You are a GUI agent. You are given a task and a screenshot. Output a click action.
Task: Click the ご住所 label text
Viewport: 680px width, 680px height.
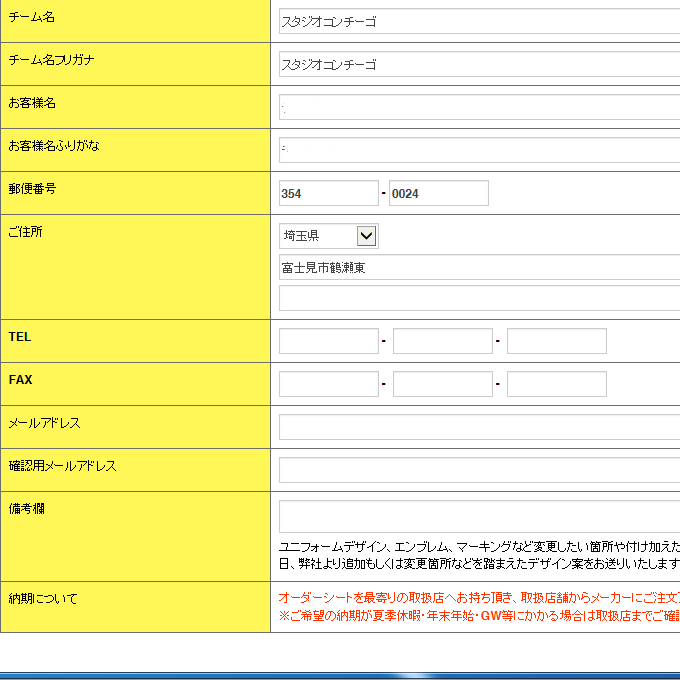pyautogui.click(x=26, y=232)
